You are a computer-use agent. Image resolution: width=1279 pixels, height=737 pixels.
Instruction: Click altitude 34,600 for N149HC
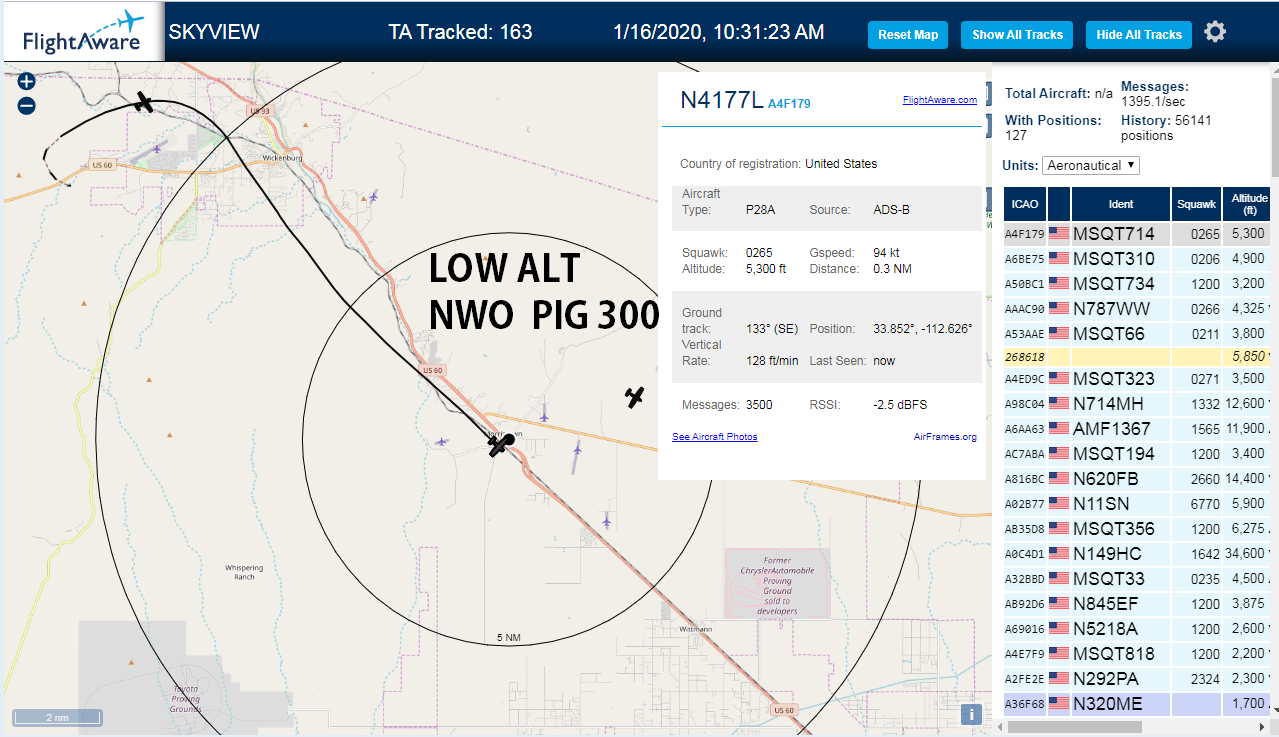(1246, 554)
